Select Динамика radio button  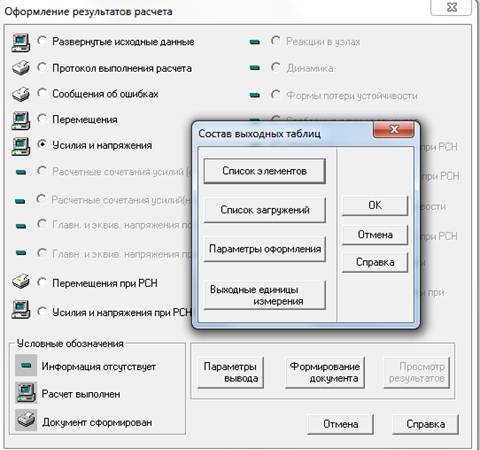[x=276, y=67]
